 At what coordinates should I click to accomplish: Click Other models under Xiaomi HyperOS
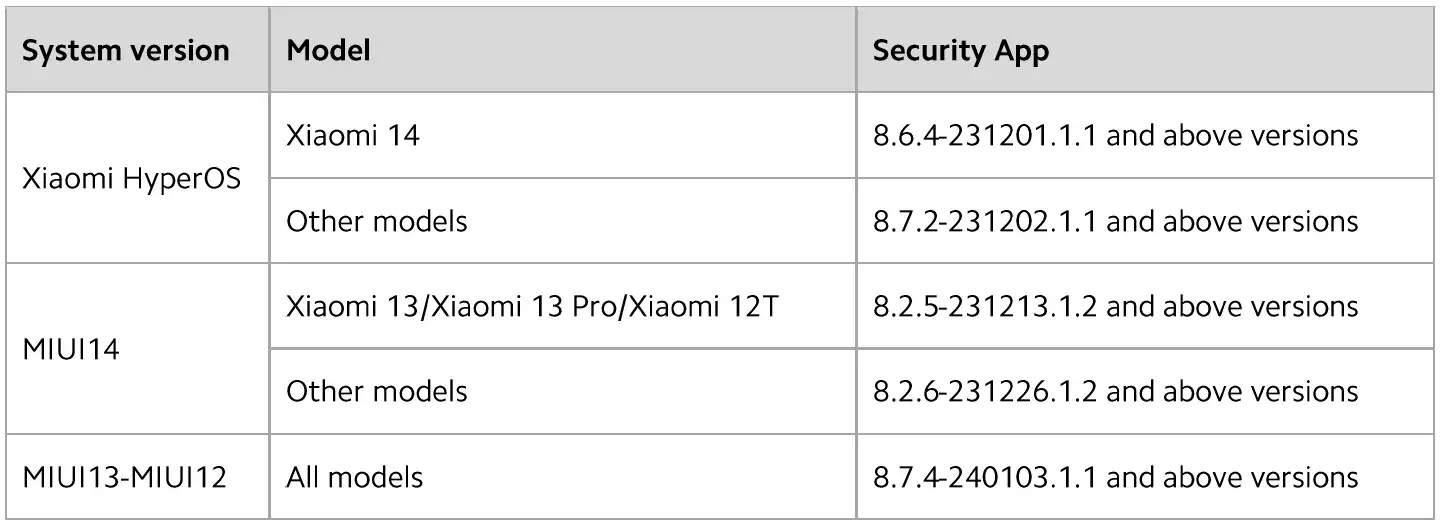click(x=562, y=220)
